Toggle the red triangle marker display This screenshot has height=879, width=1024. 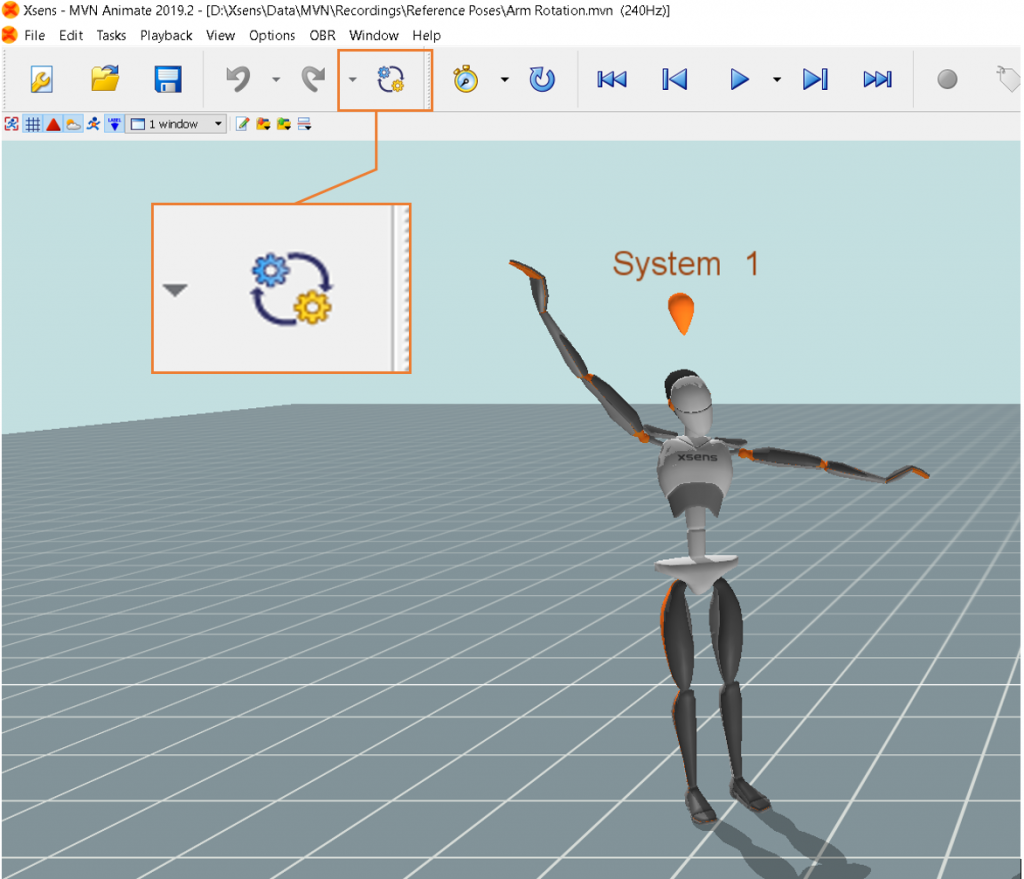click(x=54, y=124)
